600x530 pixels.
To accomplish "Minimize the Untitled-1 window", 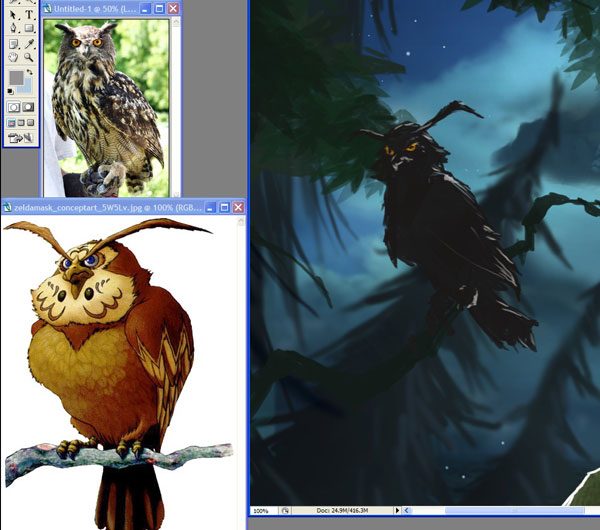I will pos(145,9).
